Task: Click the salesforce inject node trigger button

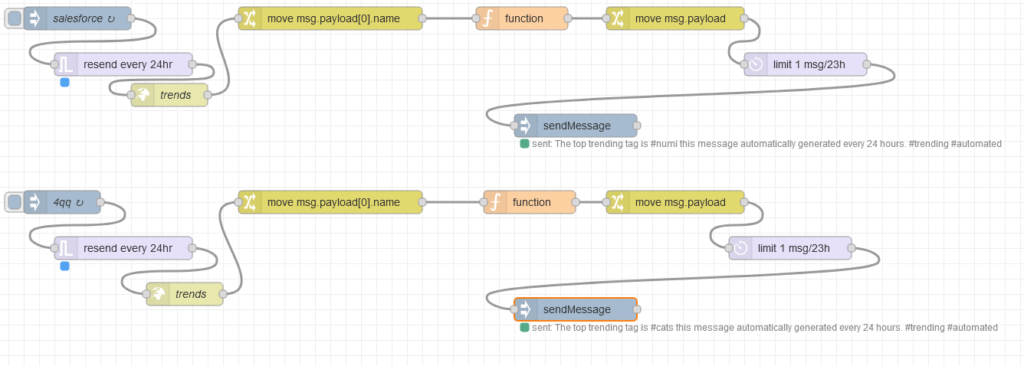Action: 13,19
